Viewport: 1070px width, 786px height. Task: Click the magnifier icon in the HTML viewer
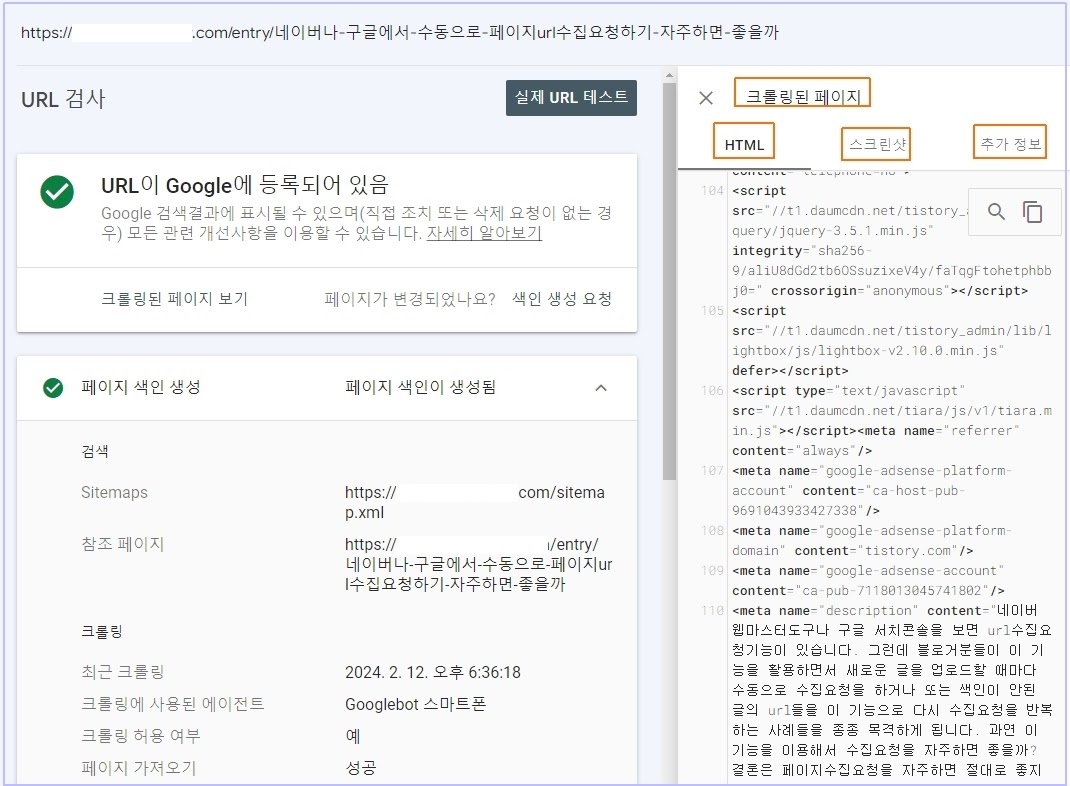click(x=996, y=211)
